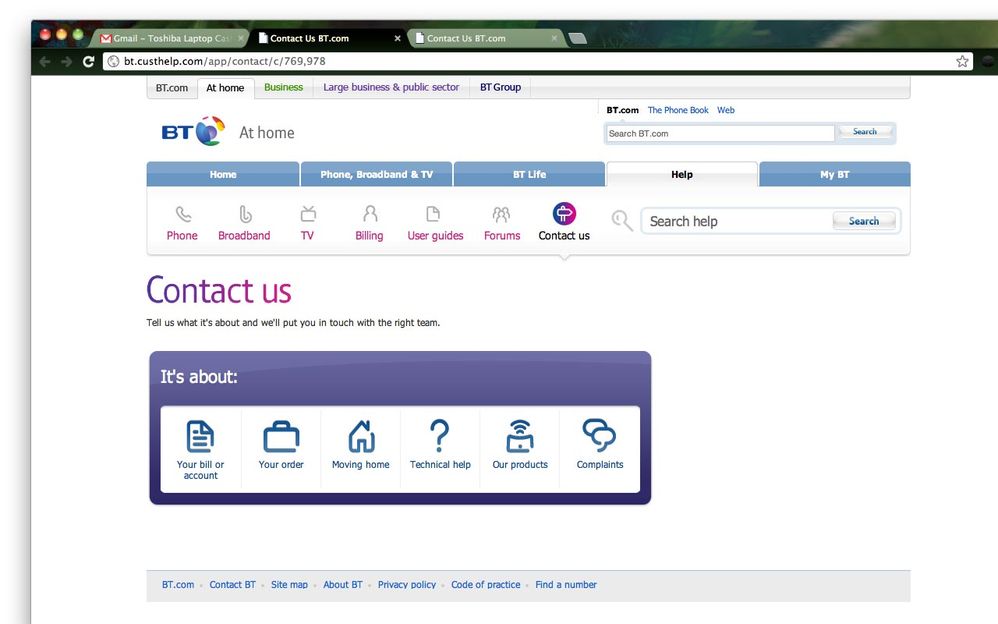Viewport: 998px width, 624px height.
Task: Reload the page with the refresh icon
Action: [88, 61]
